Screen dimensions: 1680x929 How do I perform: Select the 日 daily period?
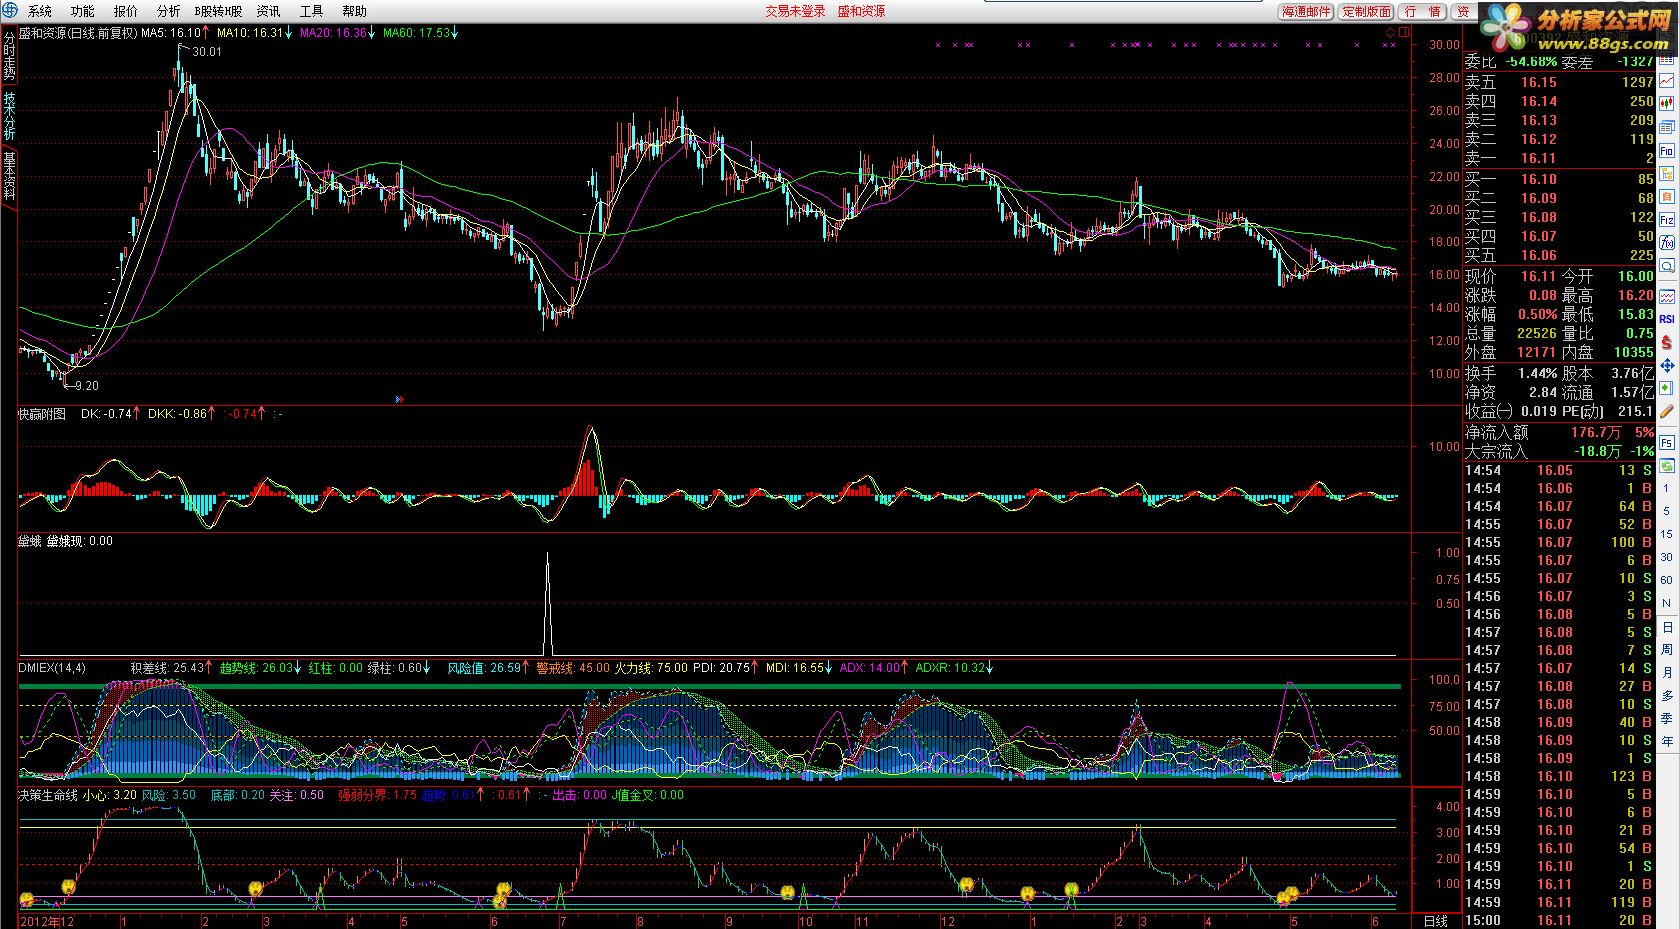[1667, 627]
